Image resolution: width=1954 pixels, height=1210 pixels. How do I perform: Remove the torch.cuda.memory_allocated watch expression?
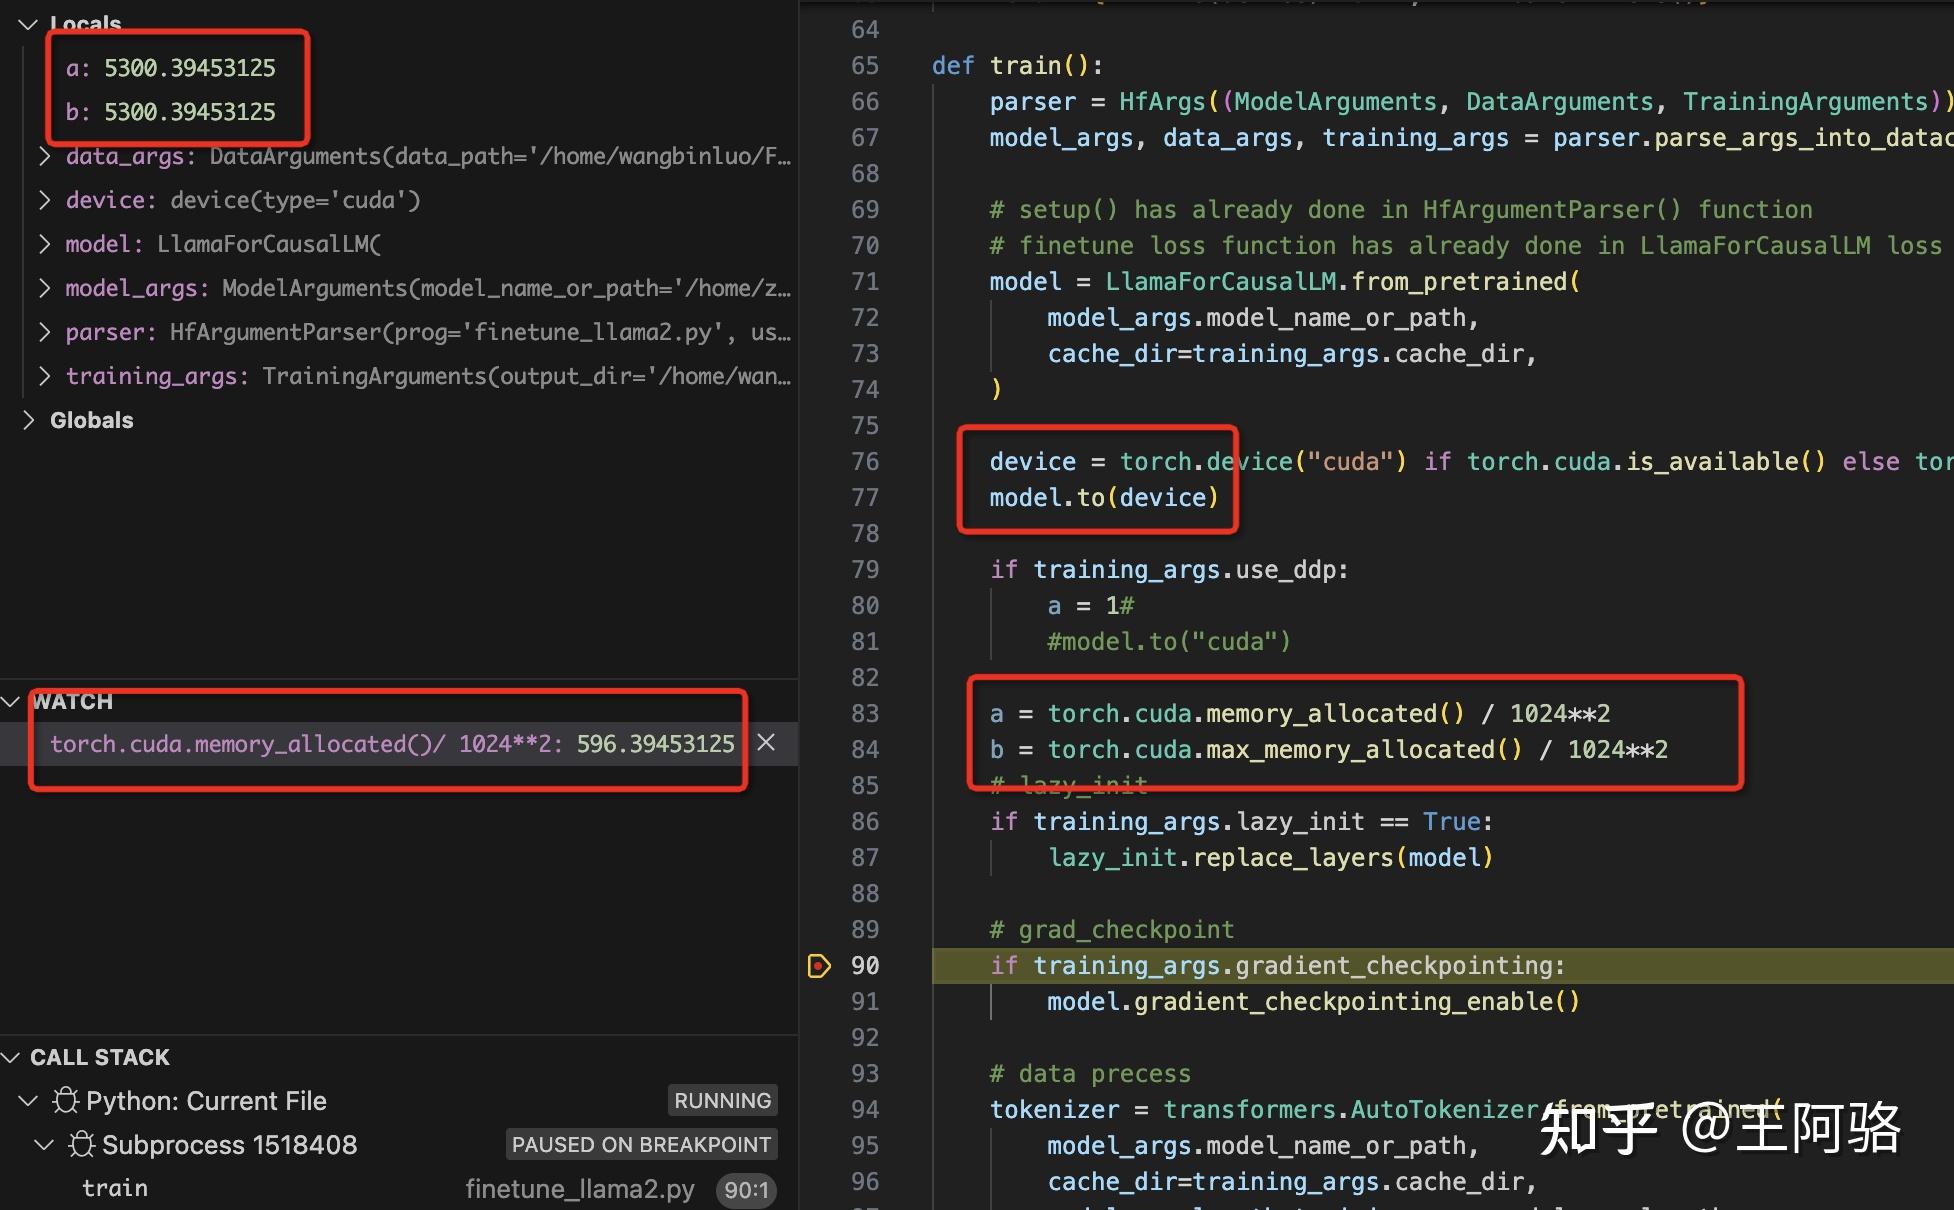tap(766, 743)
